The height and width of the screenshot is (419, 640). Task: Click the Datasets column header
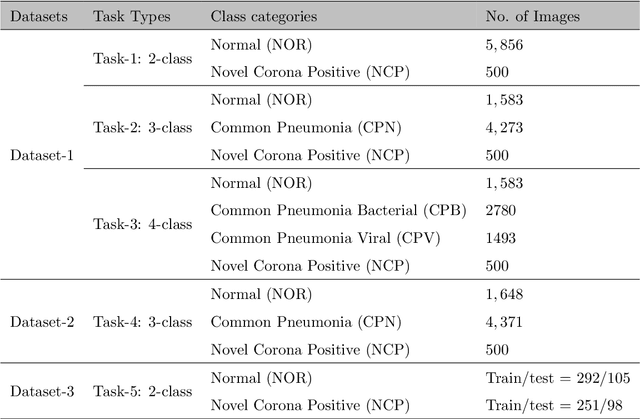point(39,18)
